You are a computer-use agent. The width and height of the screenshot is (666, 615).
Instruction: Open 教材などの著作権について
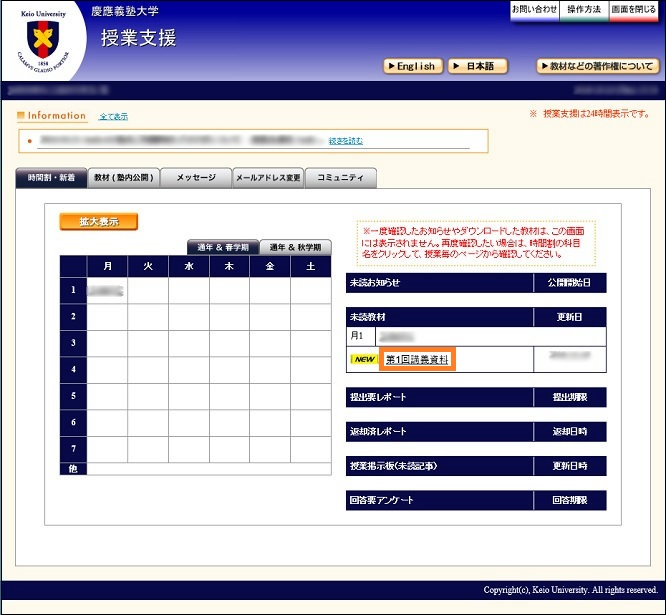click(x=596, y=66)
